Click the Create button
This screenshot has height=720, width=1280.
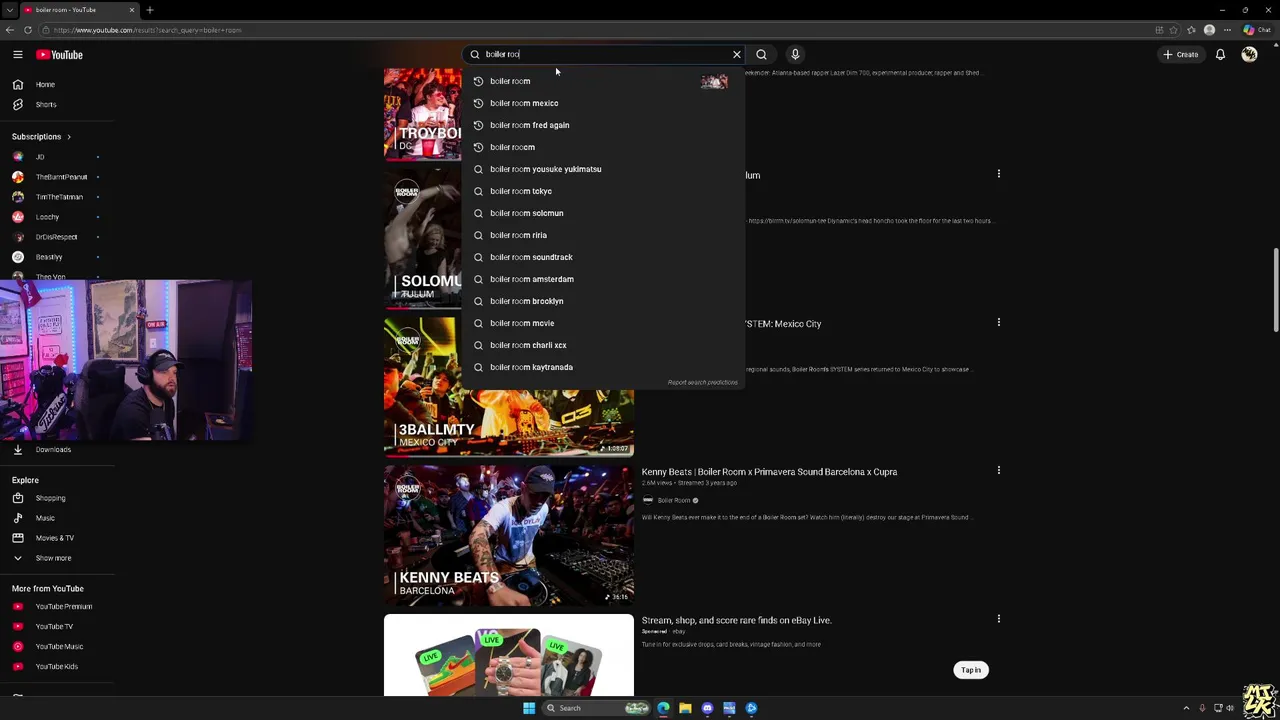tap(1181, 54)
